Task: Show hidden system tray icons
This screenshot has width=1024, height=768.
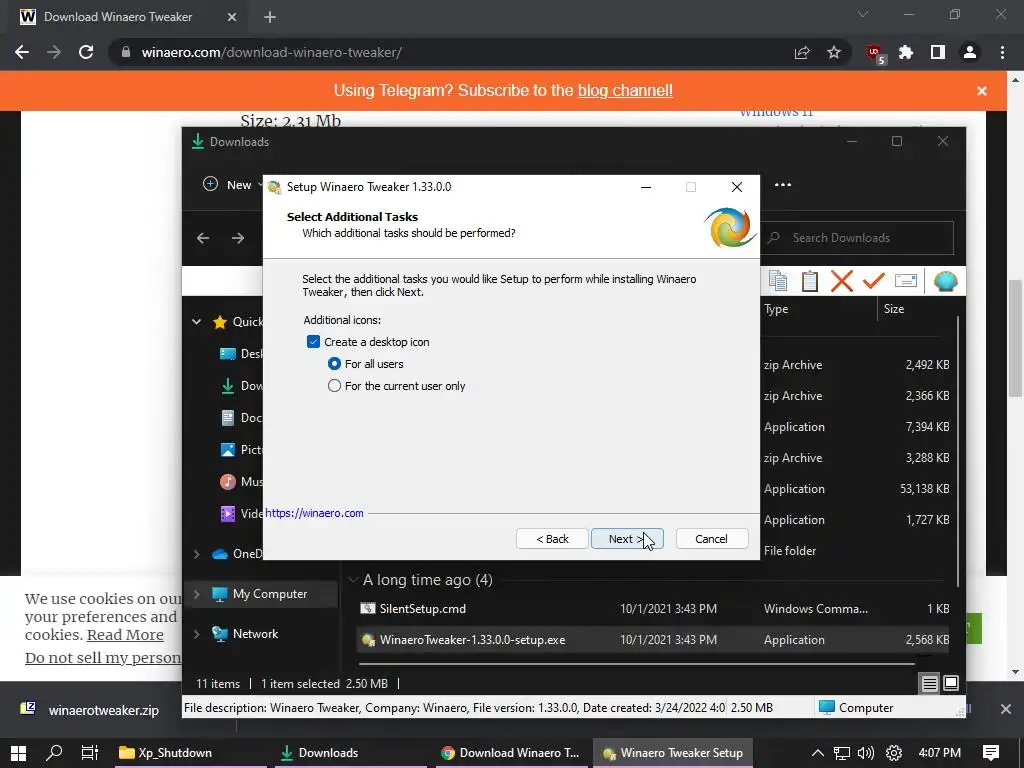Action: coord(817,753)
